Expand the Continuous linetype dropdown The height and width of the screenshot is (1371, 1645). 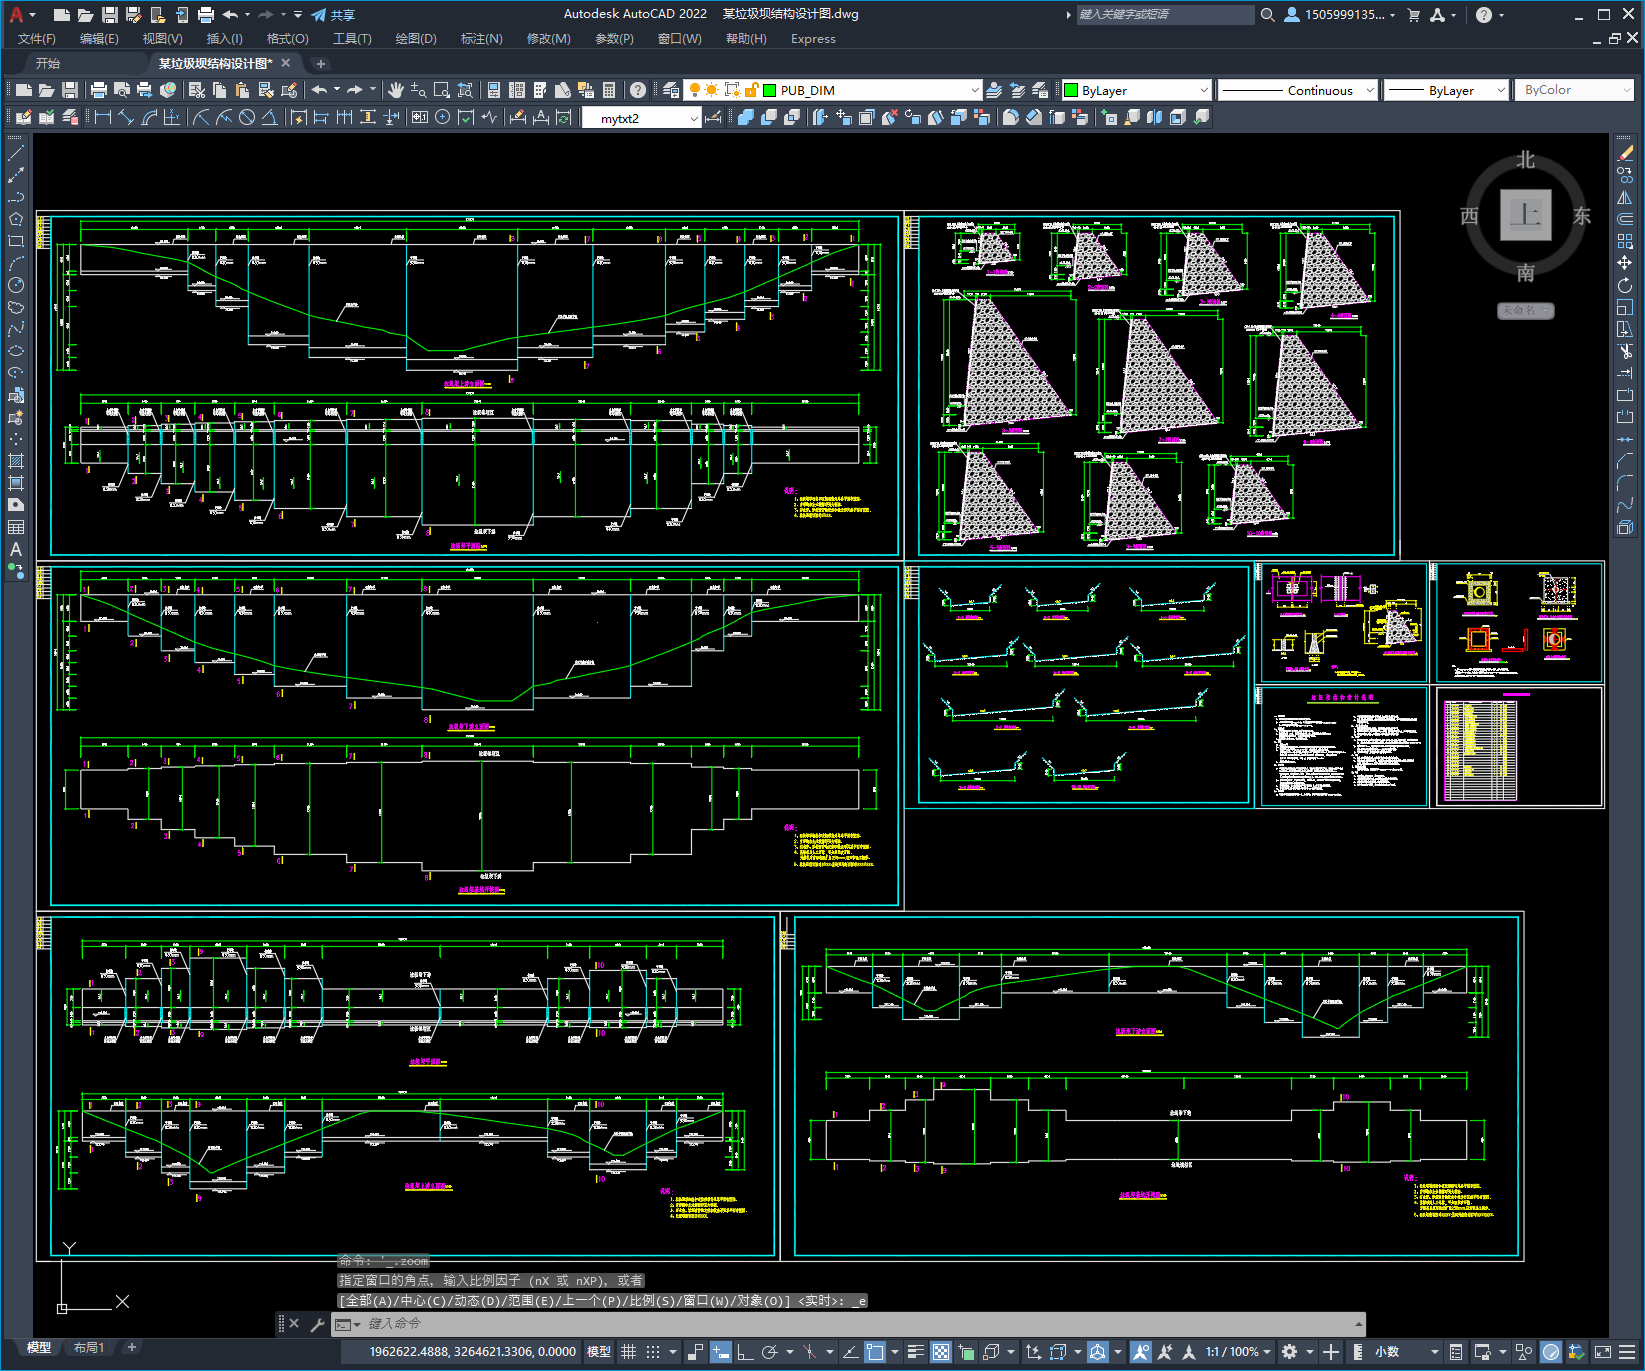pyautogui.click(x=1297, y=90)
